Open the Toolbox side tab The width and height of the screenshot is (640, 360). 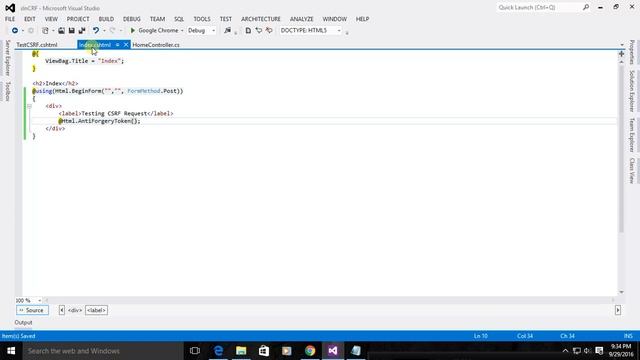pyautogui.click(x=7, y=91)
